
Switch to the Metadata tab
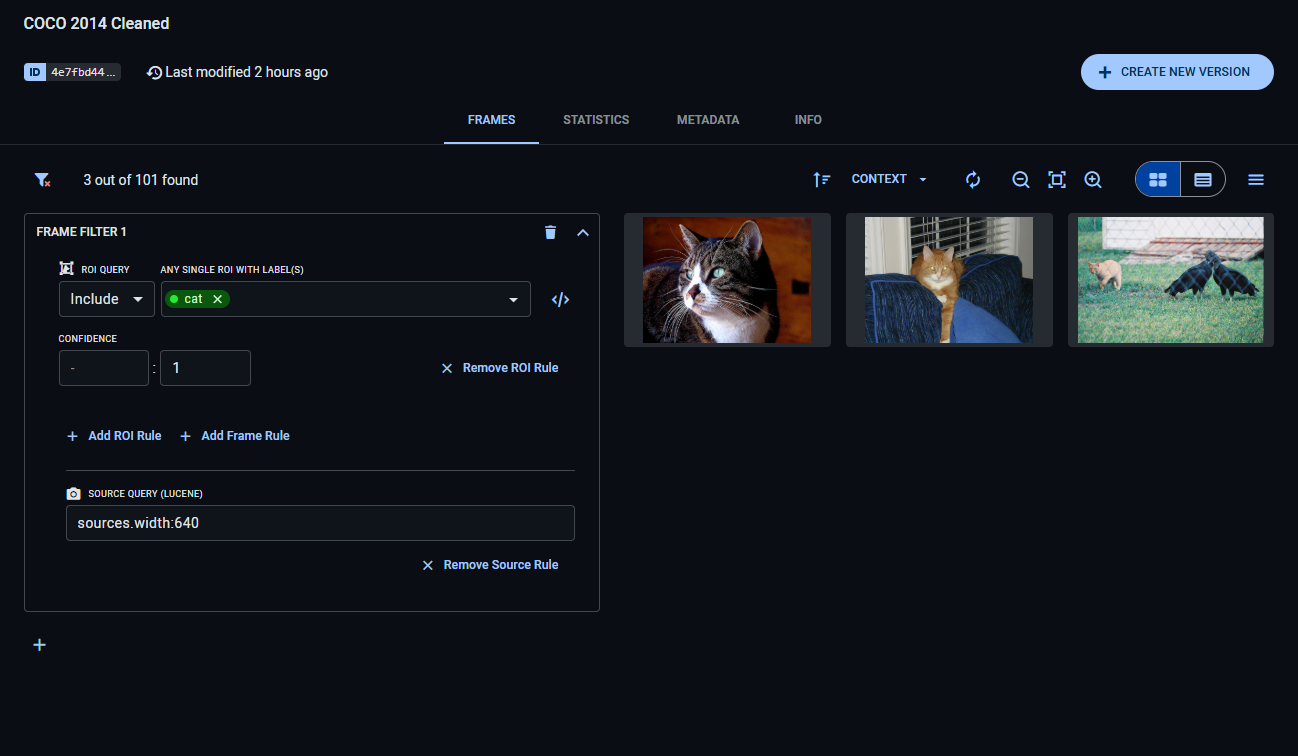708,120
